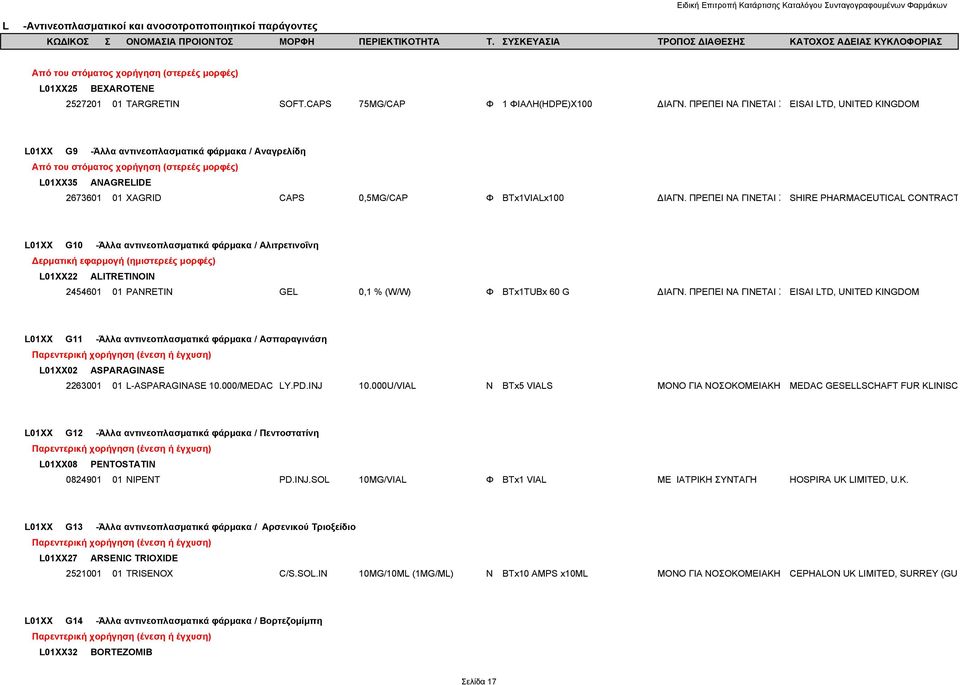Viewport: 960px width, 685px height.
Task: Click packaging BTx5 VIALS
Action: point(527,386)
